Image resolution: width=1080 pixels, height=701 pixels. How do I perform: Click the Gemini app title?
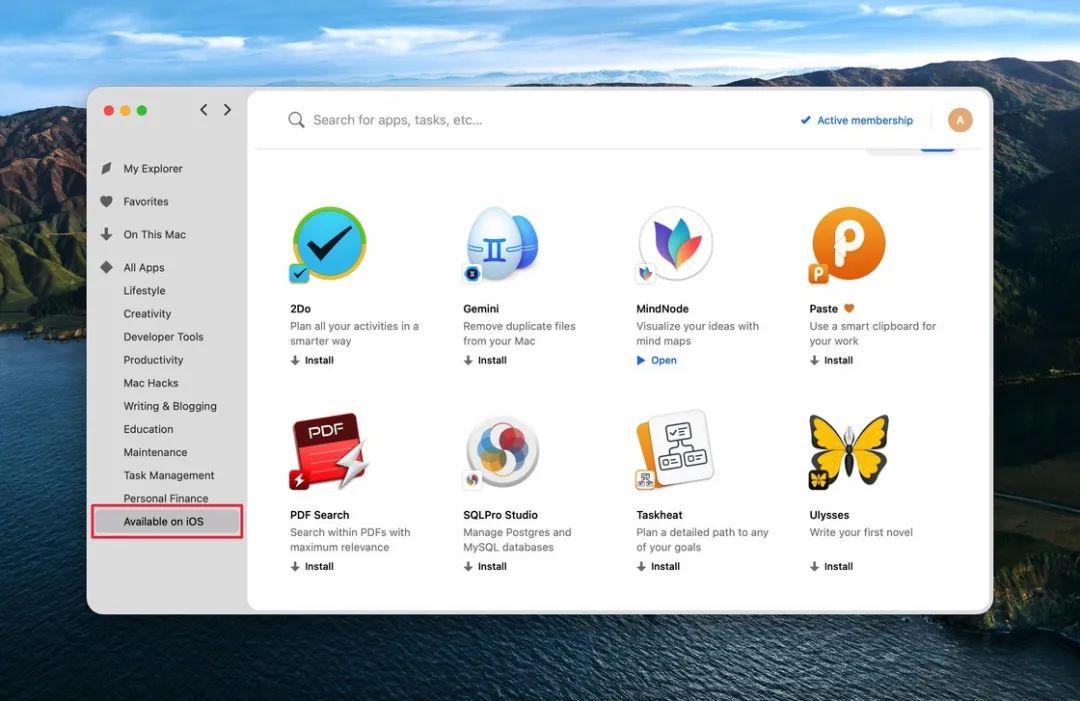[481, 308]
